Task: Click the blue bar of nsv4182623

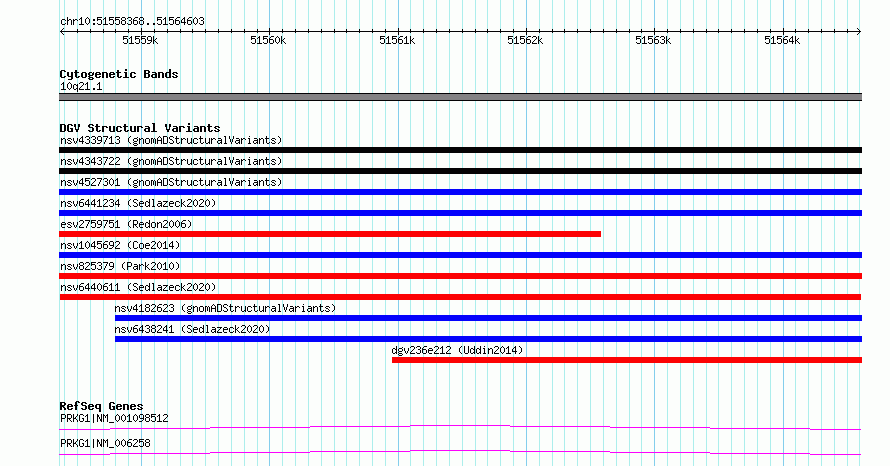Action: 488,318
